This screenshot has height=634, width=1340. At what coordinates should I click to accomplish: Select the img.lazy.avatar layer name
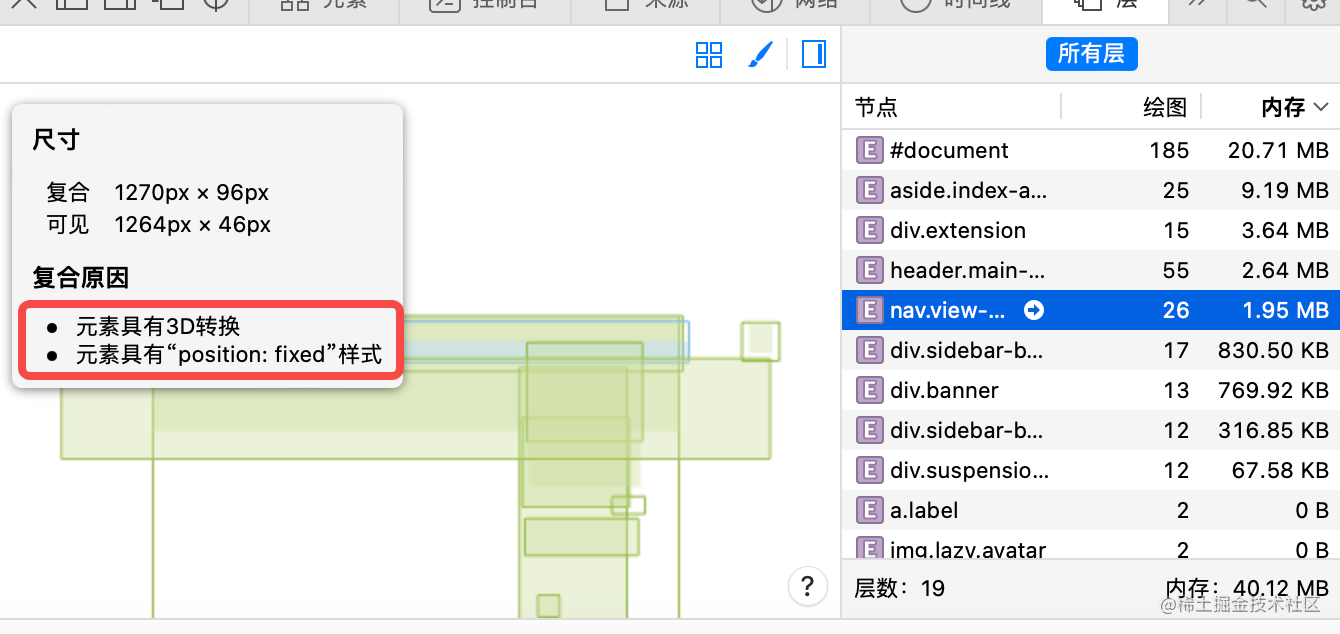coord(968,549)
